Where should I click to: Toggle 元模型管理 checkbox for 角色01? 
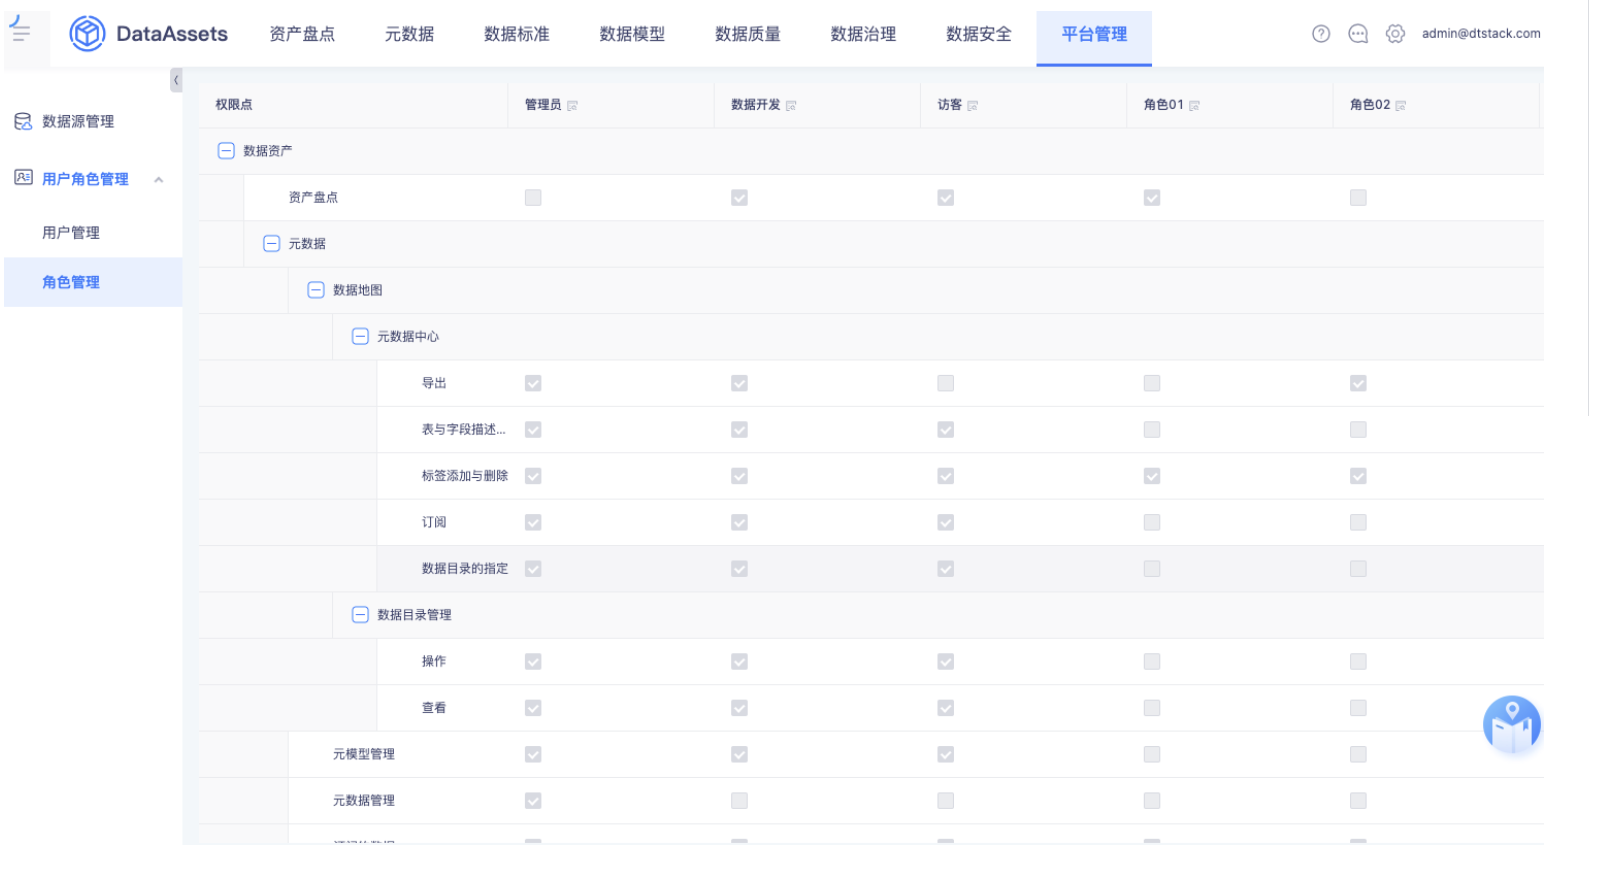[1152, 754]
